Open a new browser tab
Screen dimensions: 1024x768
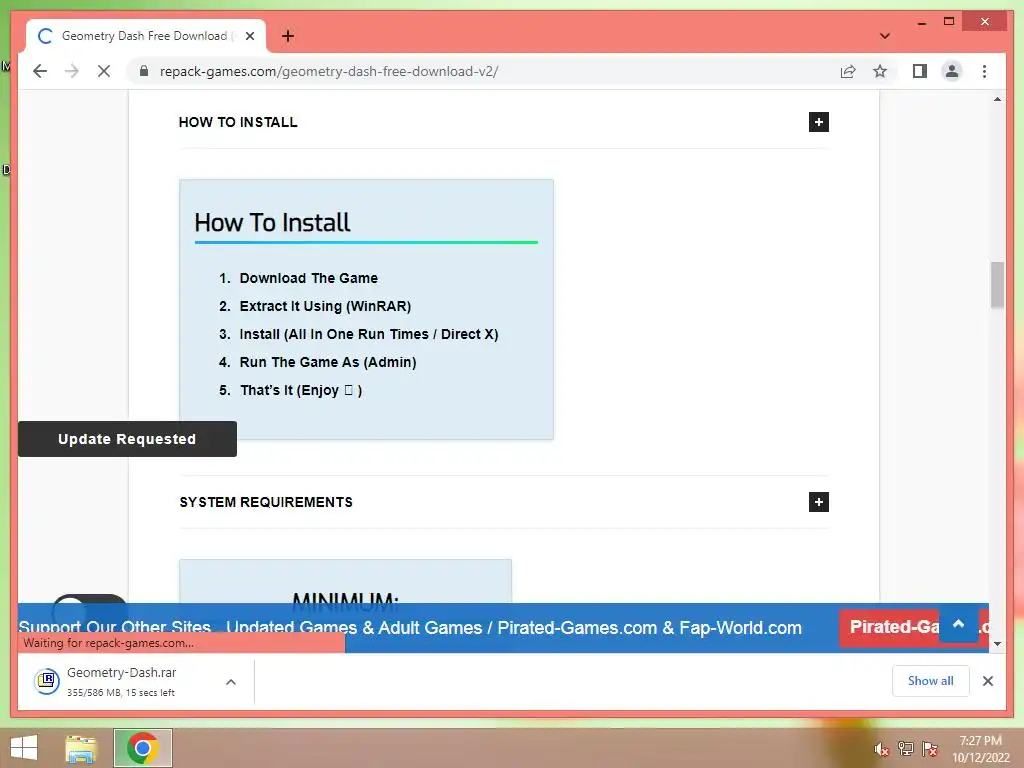click(x=287, y=36)
